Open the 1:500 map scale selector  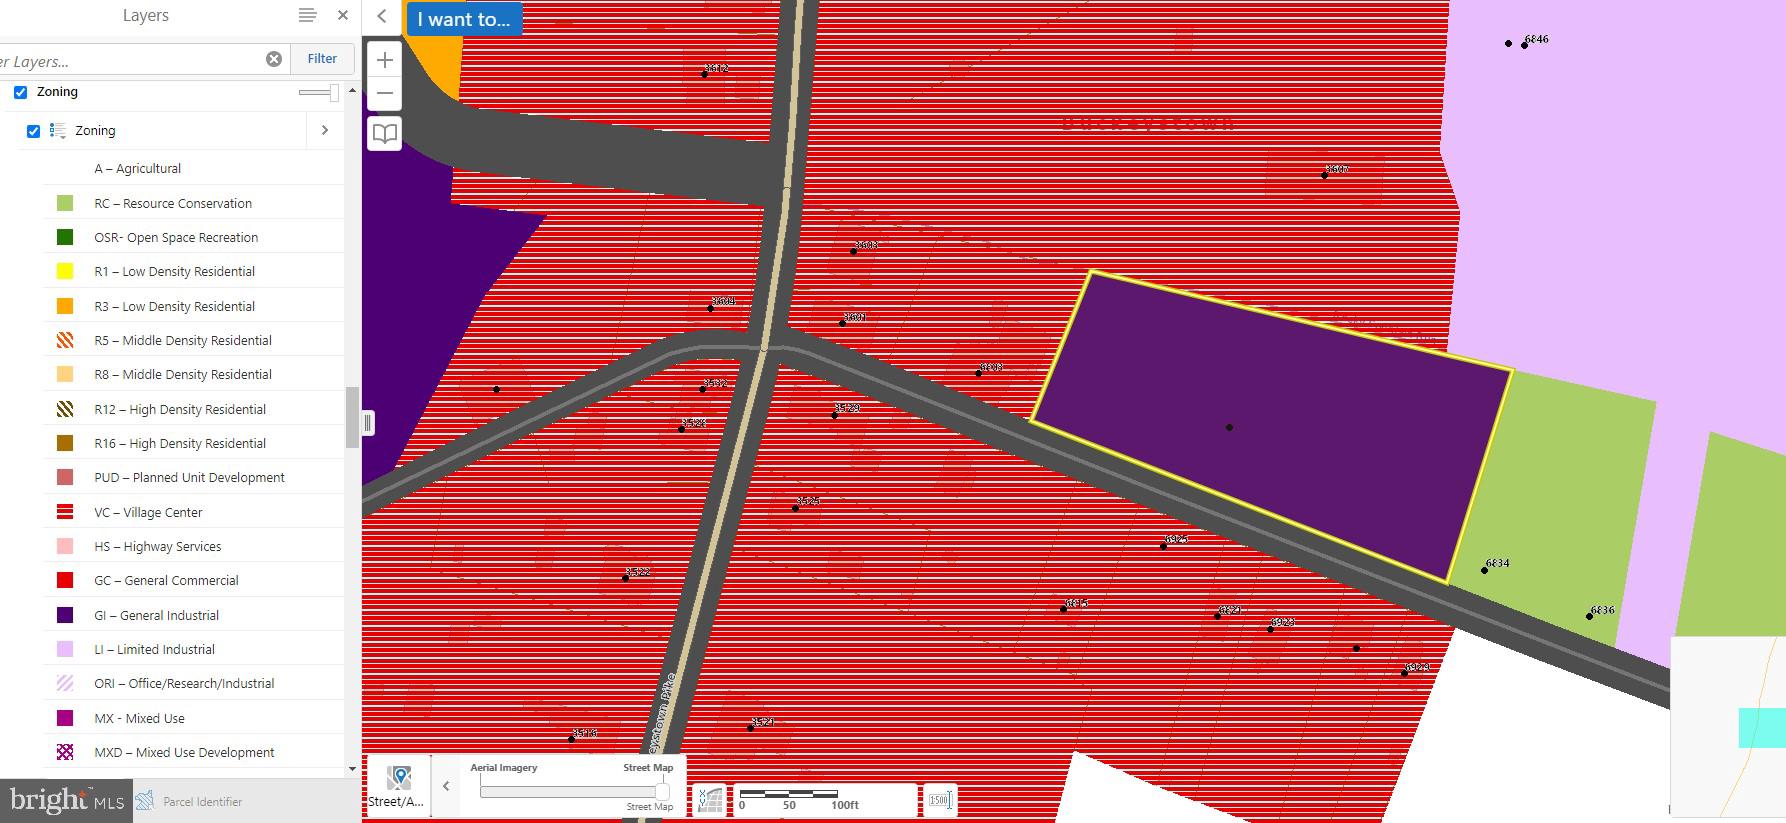click(x=940, y=800)
